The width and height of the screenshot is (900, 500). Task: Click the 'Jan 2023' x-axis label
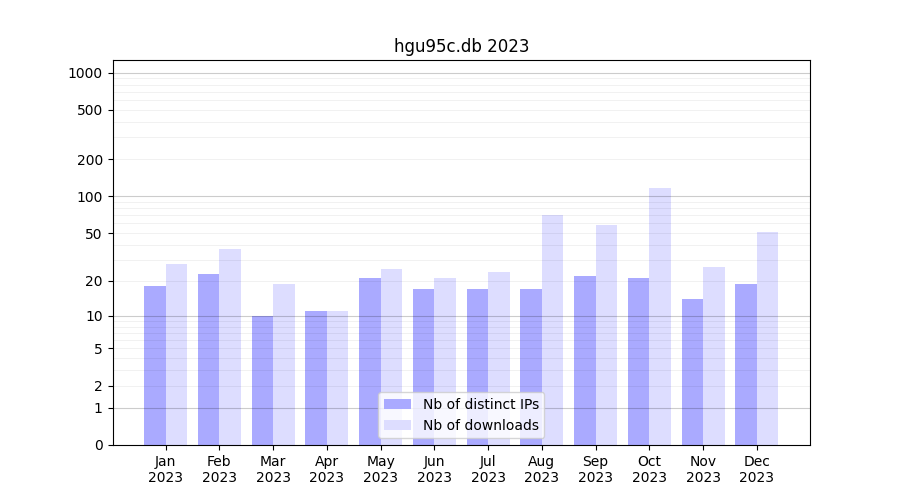[x=166, y=469]
